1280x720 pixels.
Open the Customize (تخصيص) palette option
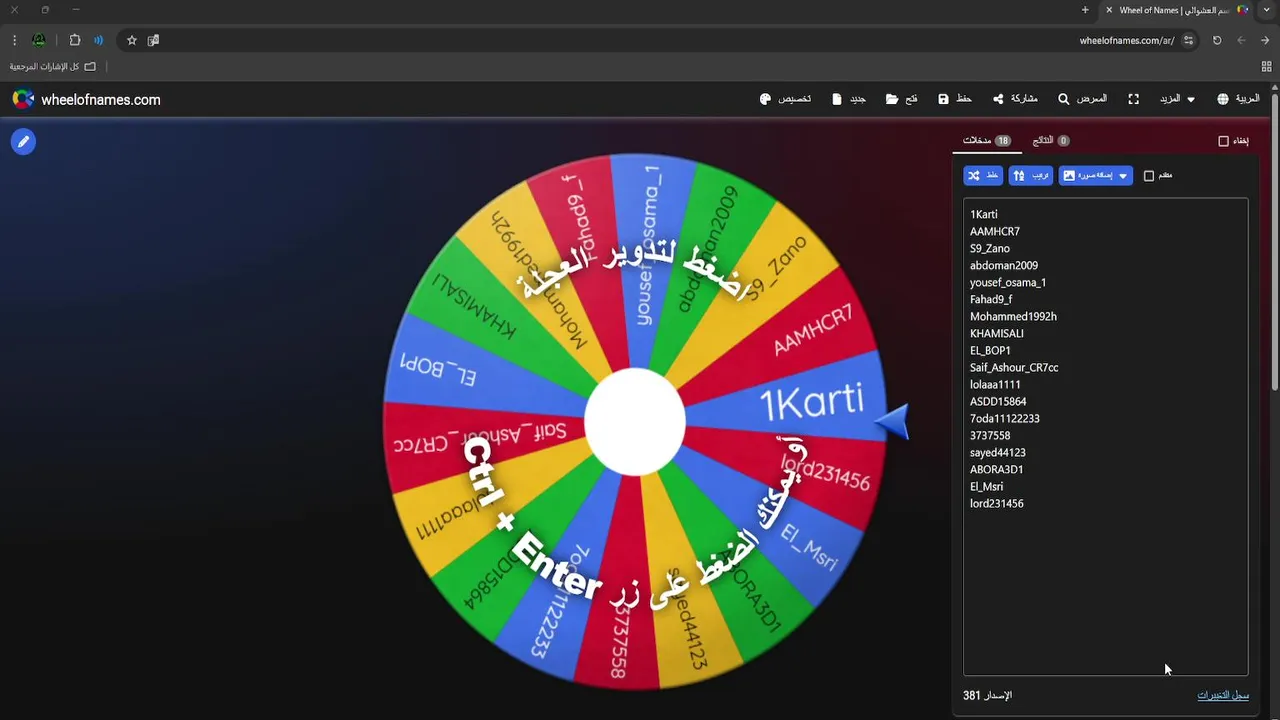pyautogui.click(x=785, y=99)
